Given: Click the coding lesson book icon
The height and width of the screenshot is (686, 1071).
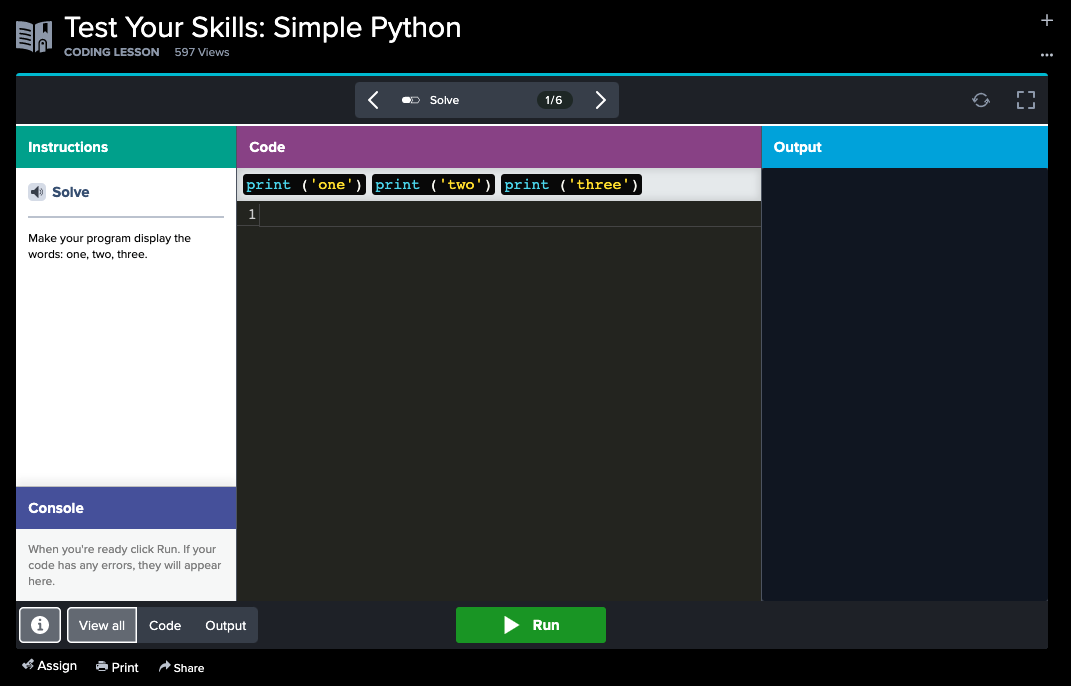Looking at the screenshot, I should (x=34, y=37).
